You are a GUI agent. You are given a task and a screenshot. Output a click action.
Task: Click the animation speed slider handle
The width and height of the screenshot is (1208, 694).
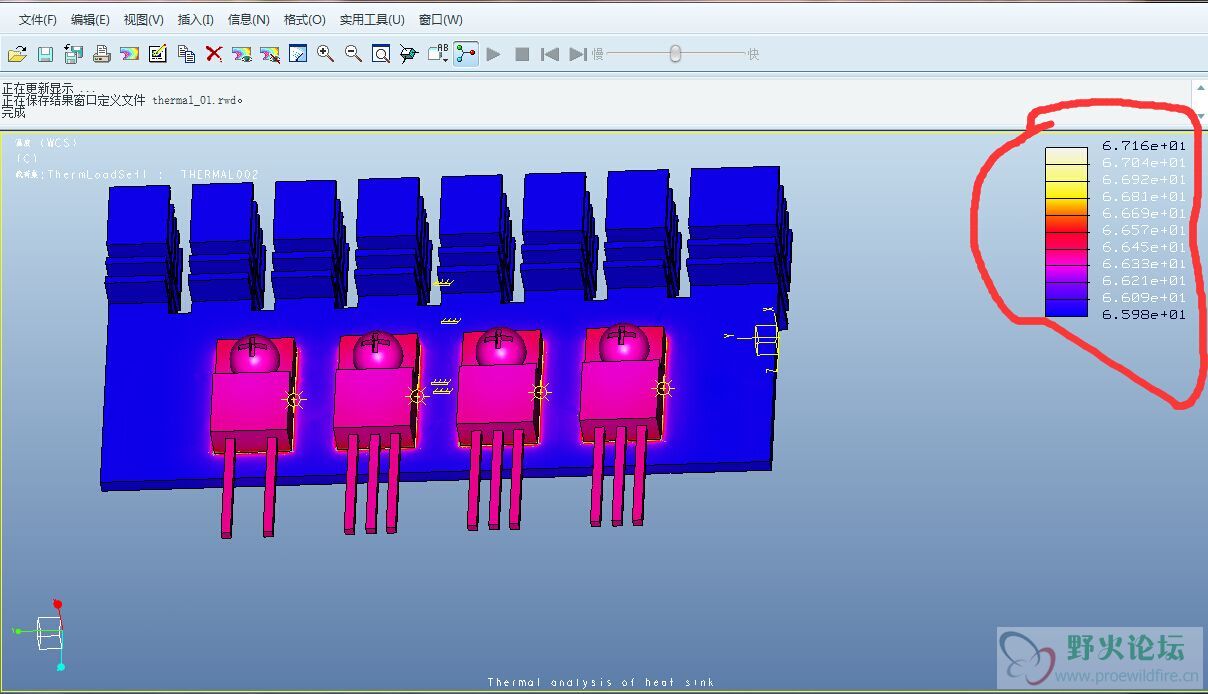(x=675, y=53)
